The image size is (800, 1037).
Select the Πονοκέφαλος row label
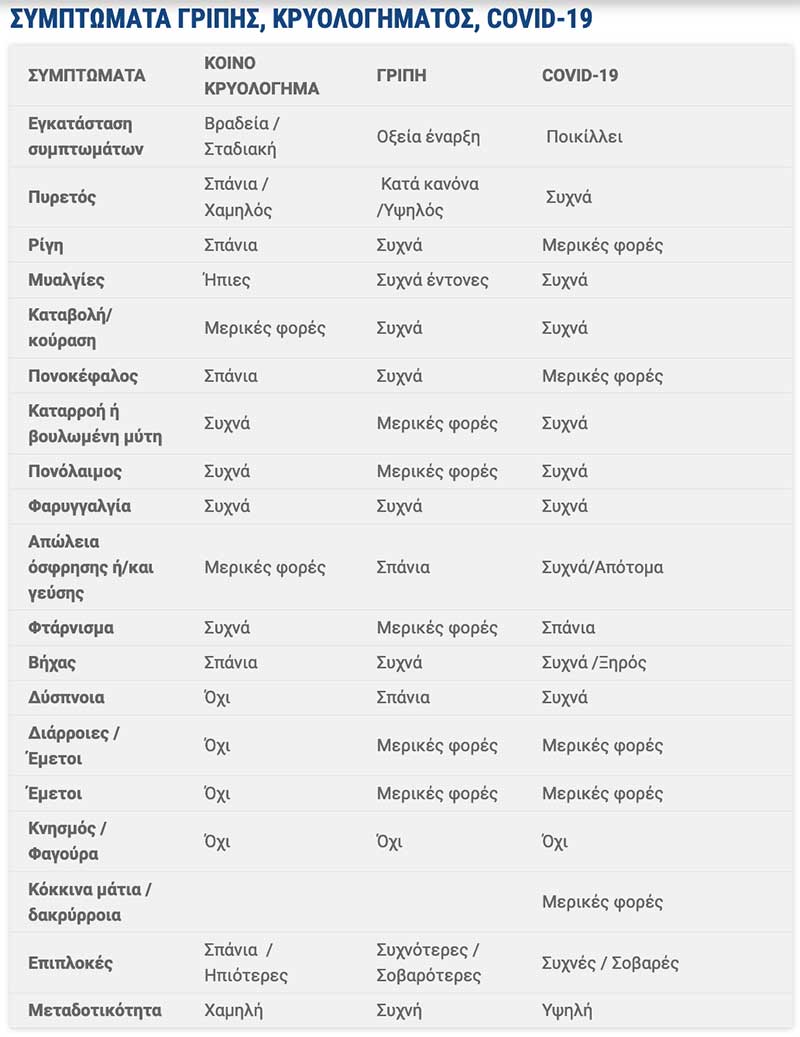point(83,376)
